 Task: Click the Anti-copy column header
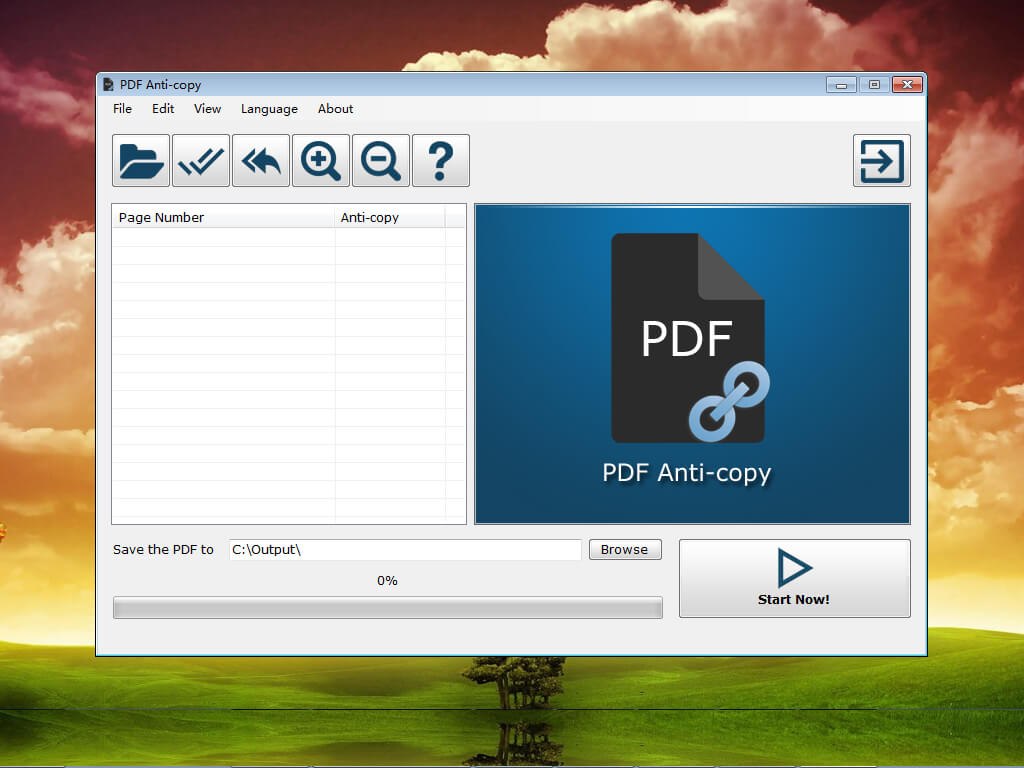coord(390,217)
